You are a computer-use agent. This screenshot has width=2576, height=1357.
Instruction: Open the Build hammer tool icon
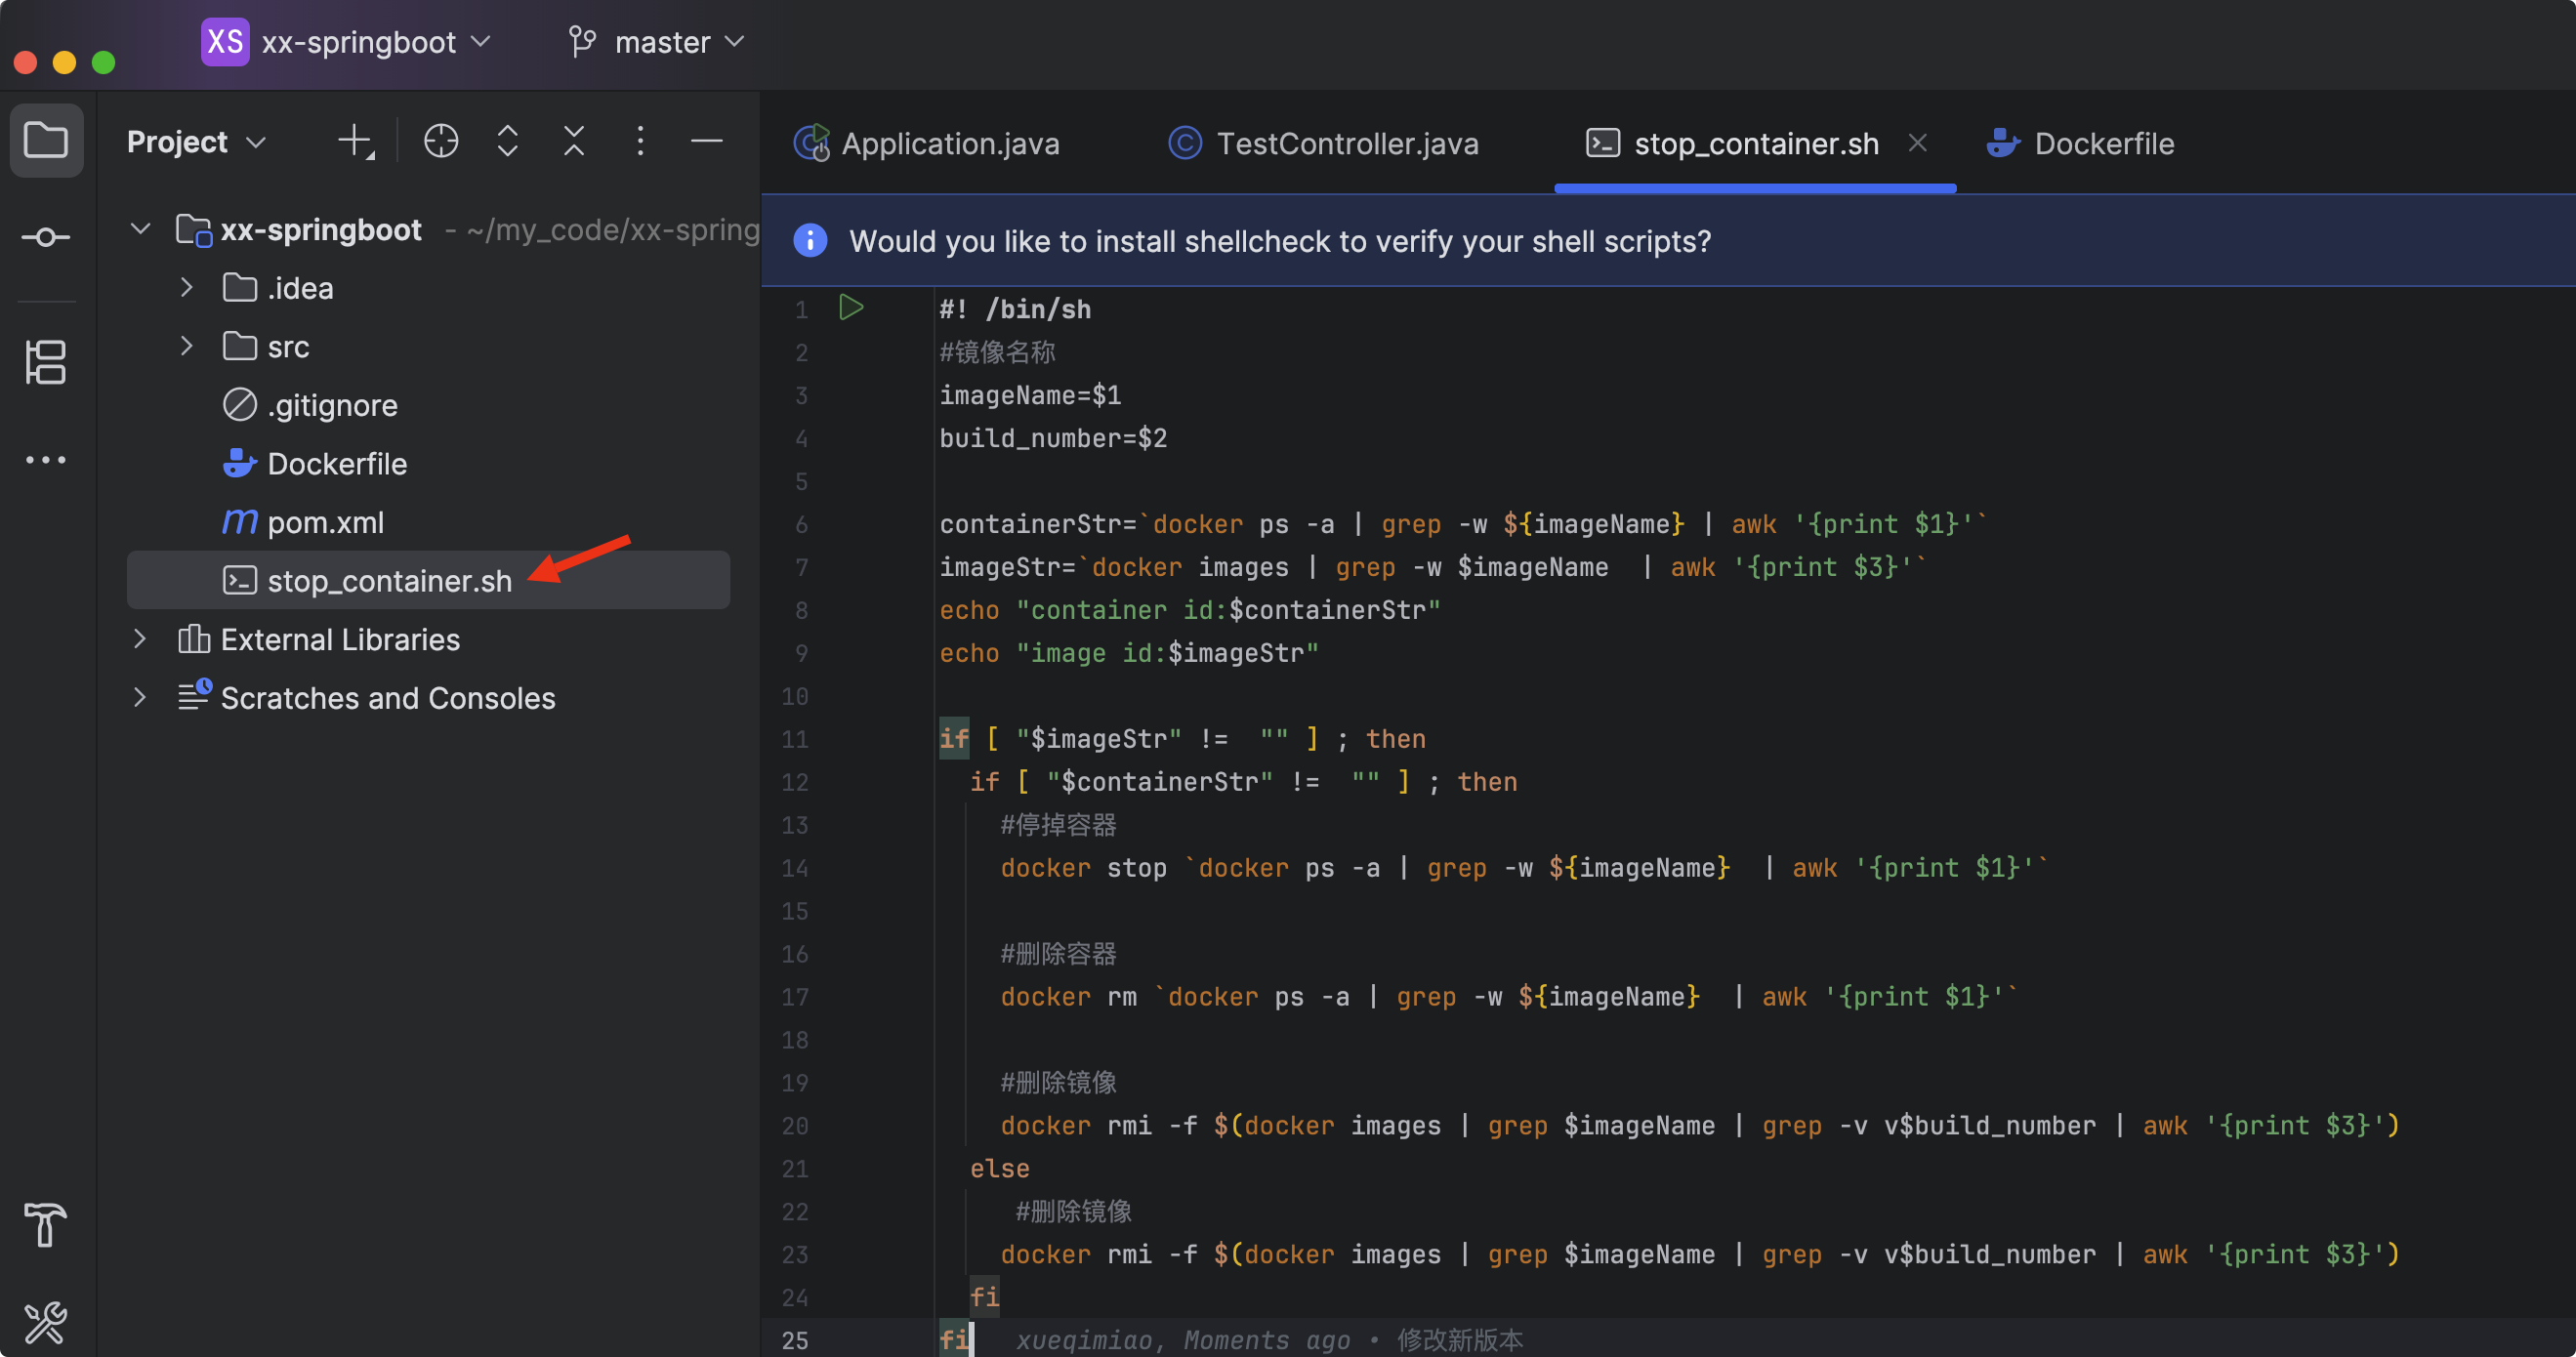[x=45, y=1224]
